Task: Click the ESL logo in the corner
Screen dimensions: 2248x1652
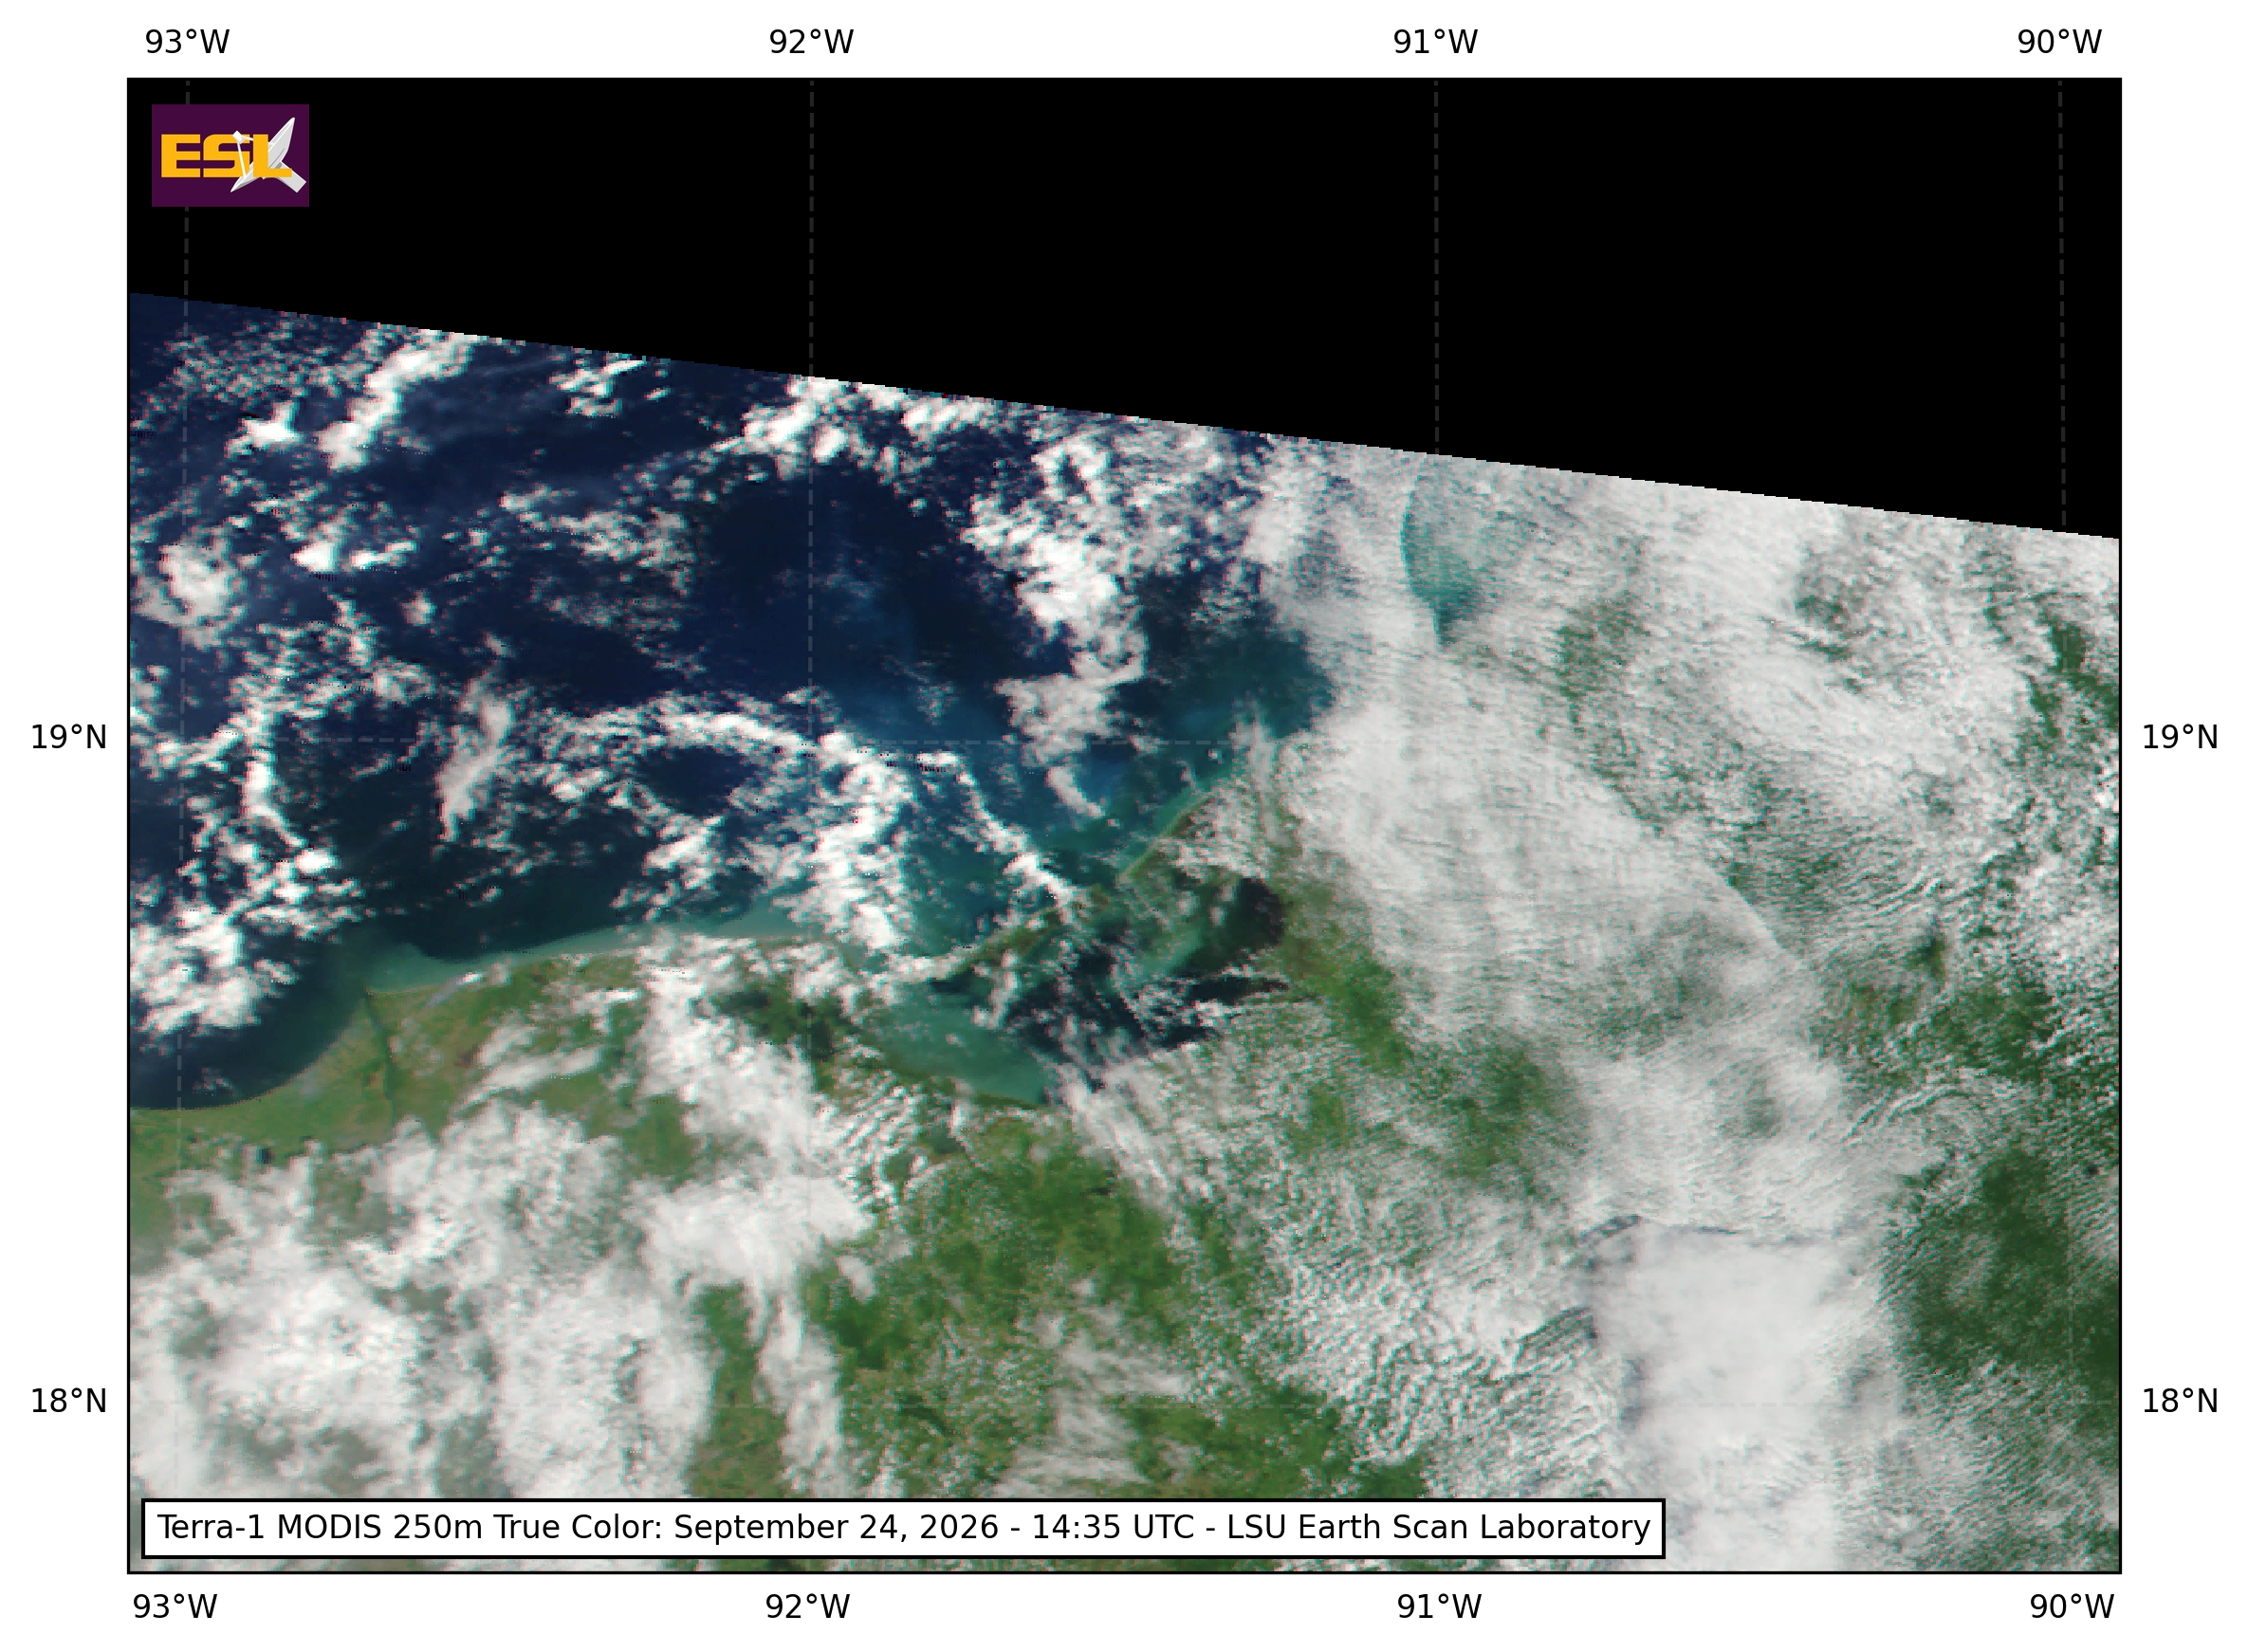Action: click(230, 156)
